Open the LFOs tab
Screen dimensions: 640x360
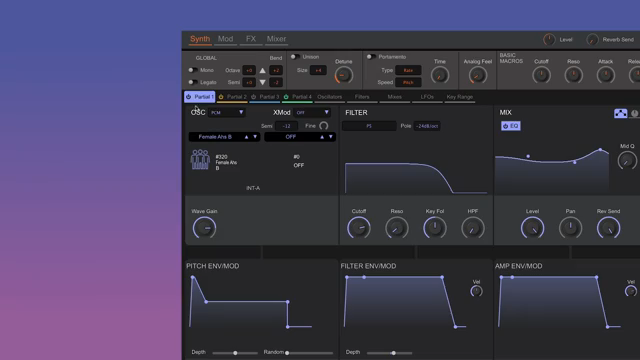click(x=427, y=97)
